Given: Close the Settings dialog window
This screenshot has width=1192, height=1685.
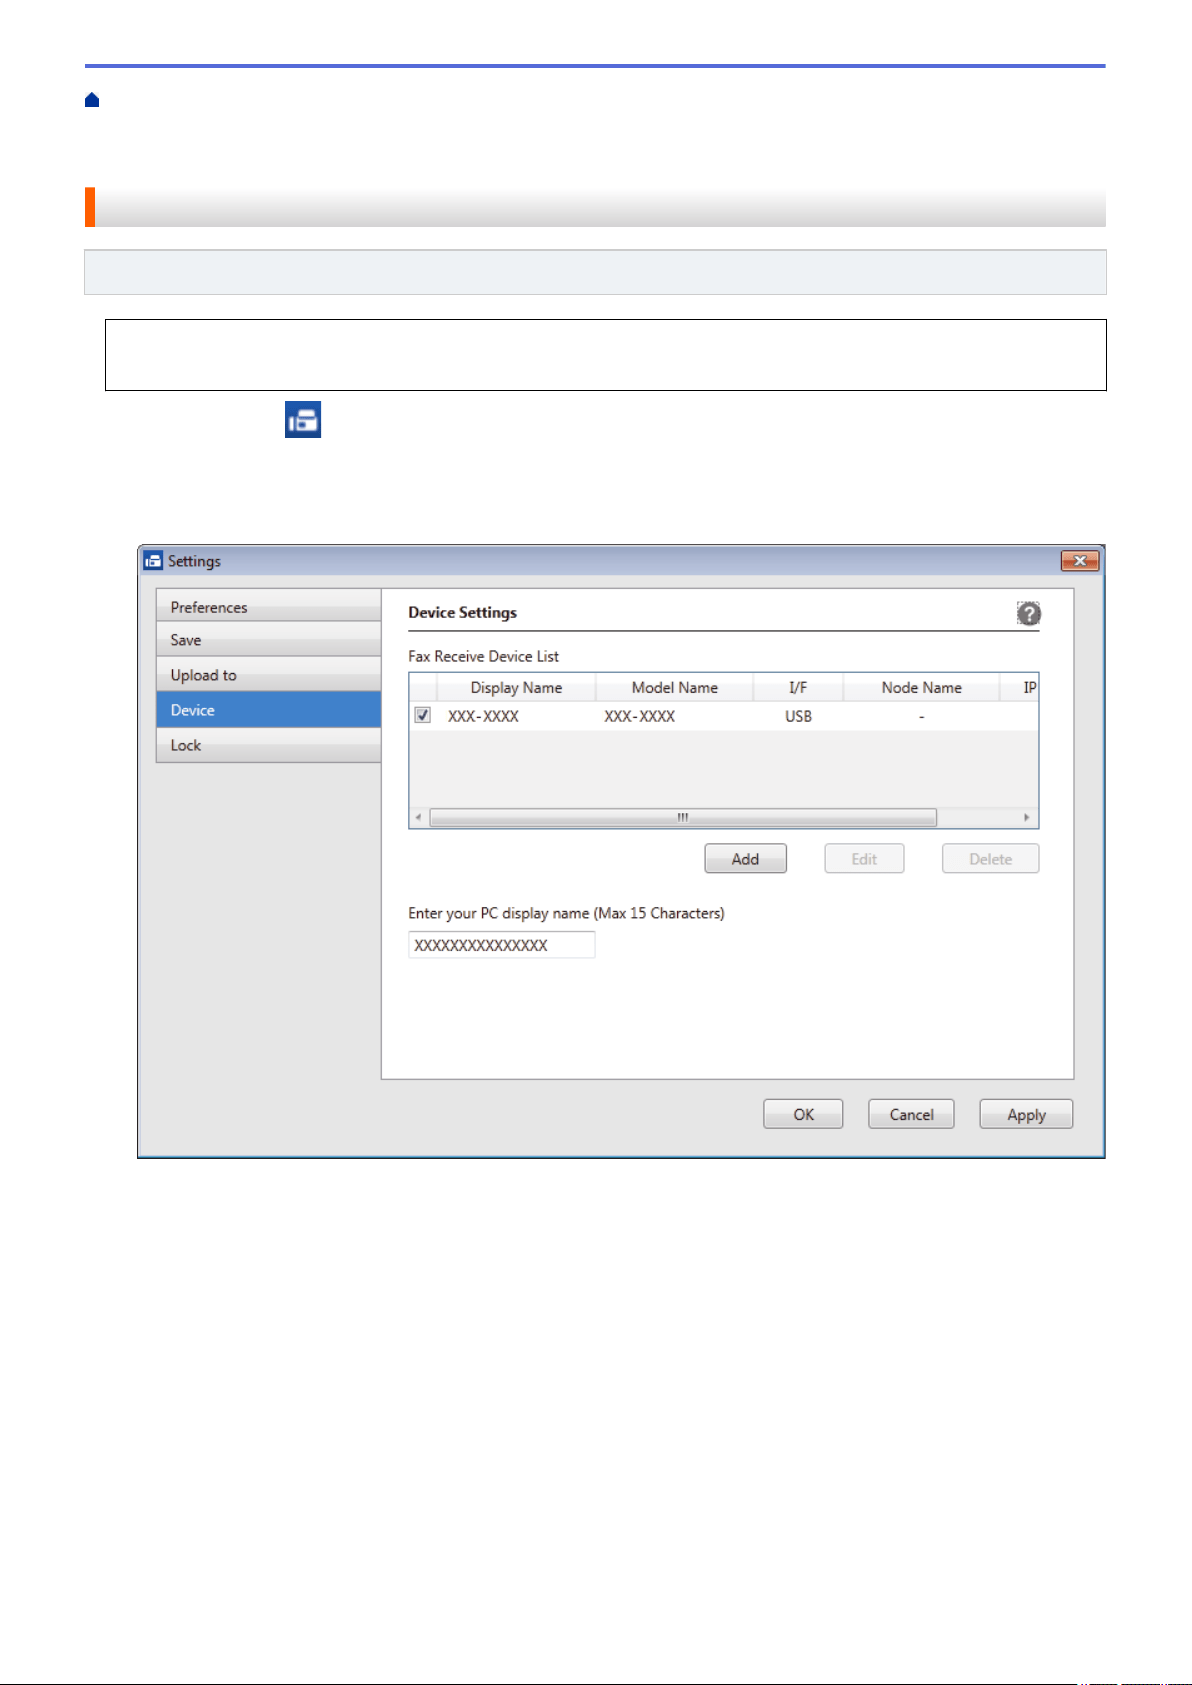Looking at the screenshot, I should [x=1080, y=561].
